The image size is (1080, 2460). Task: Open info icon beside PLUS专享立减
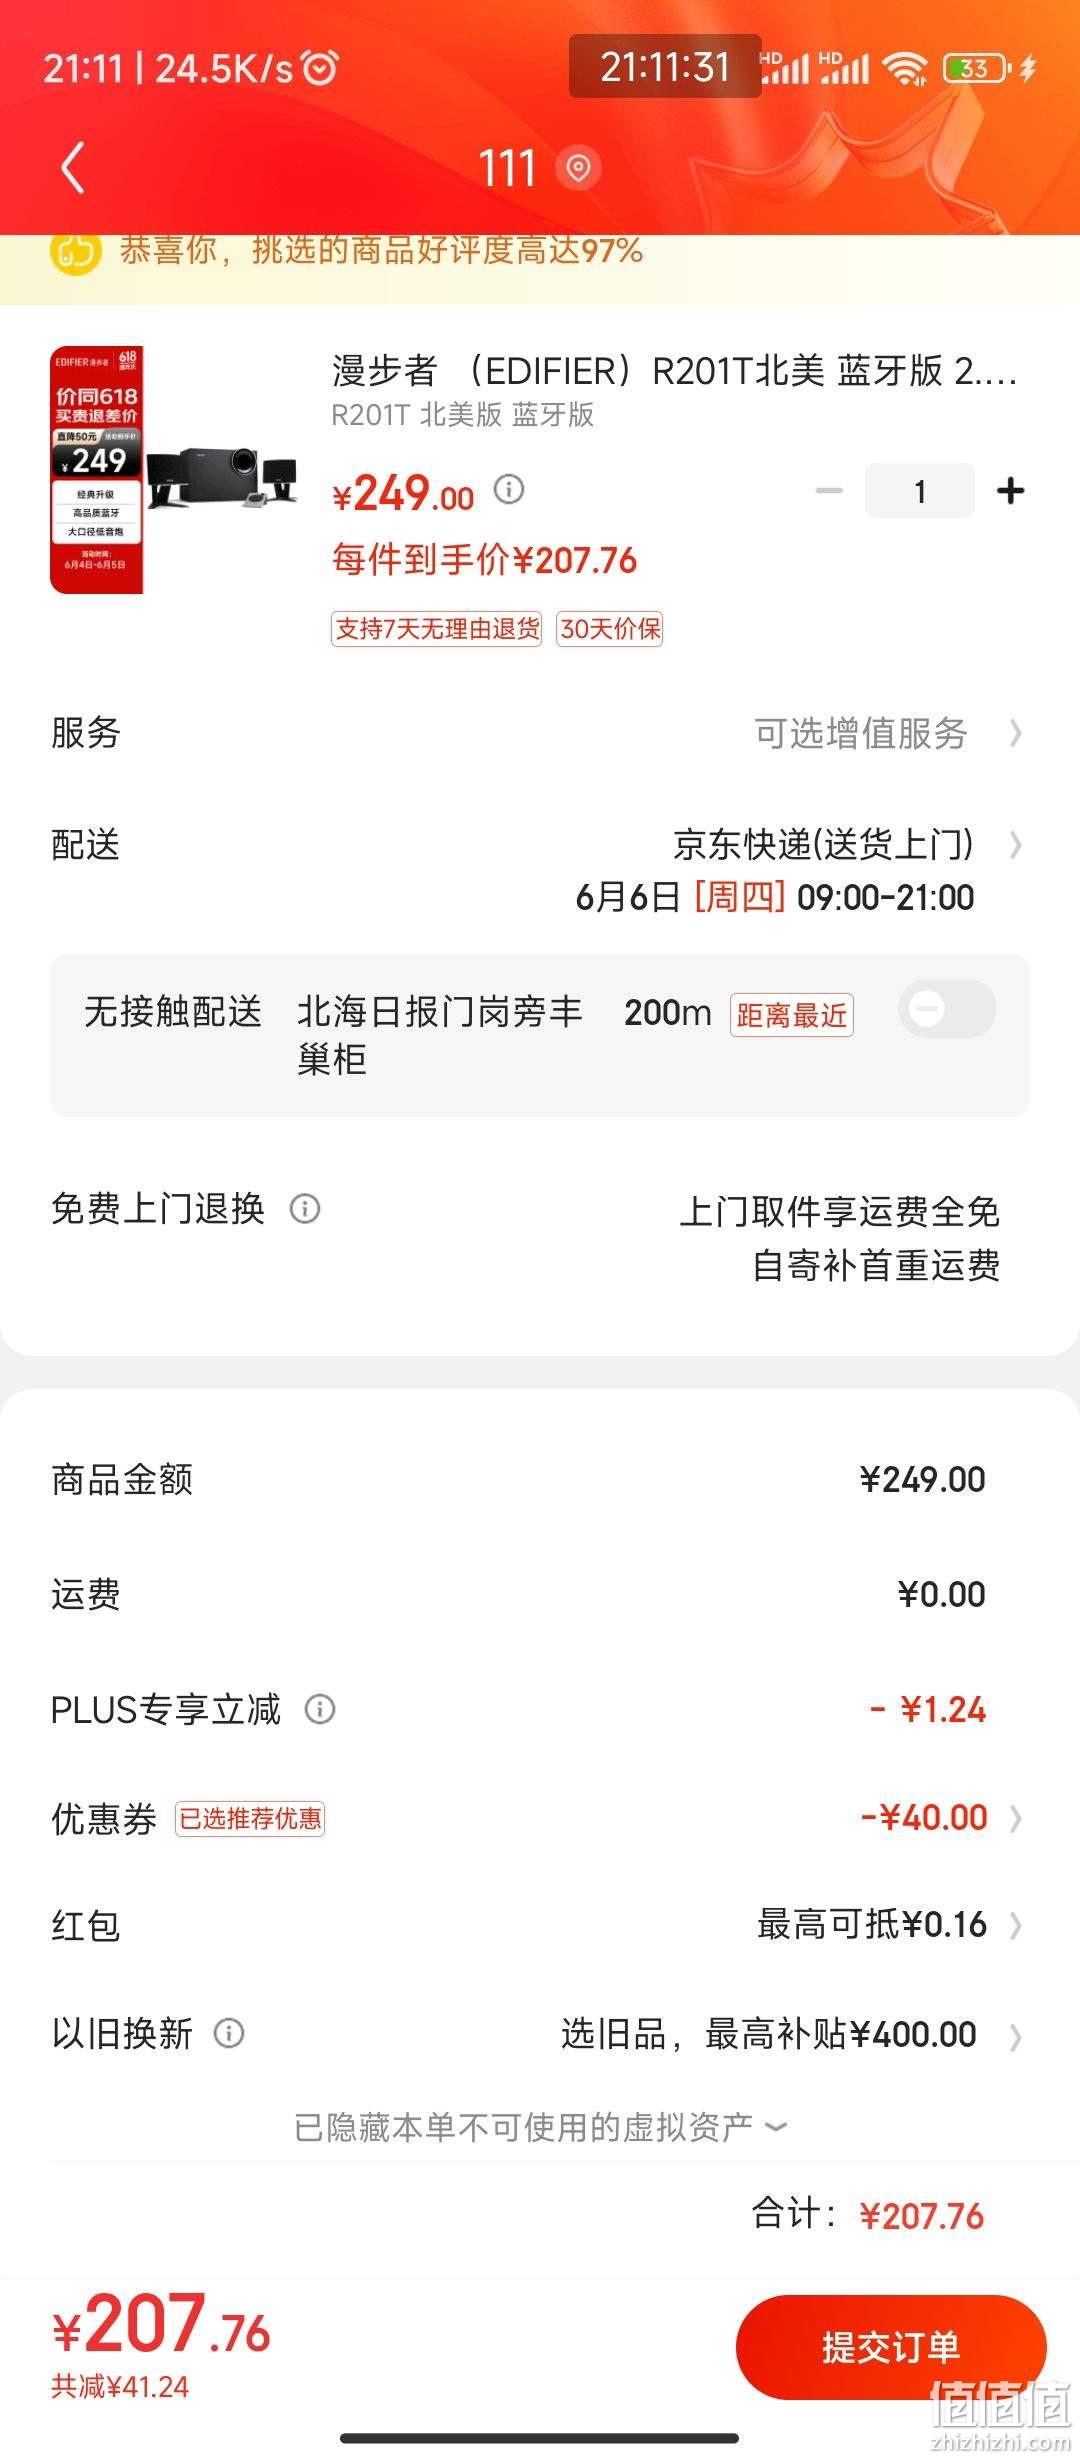320,1708
